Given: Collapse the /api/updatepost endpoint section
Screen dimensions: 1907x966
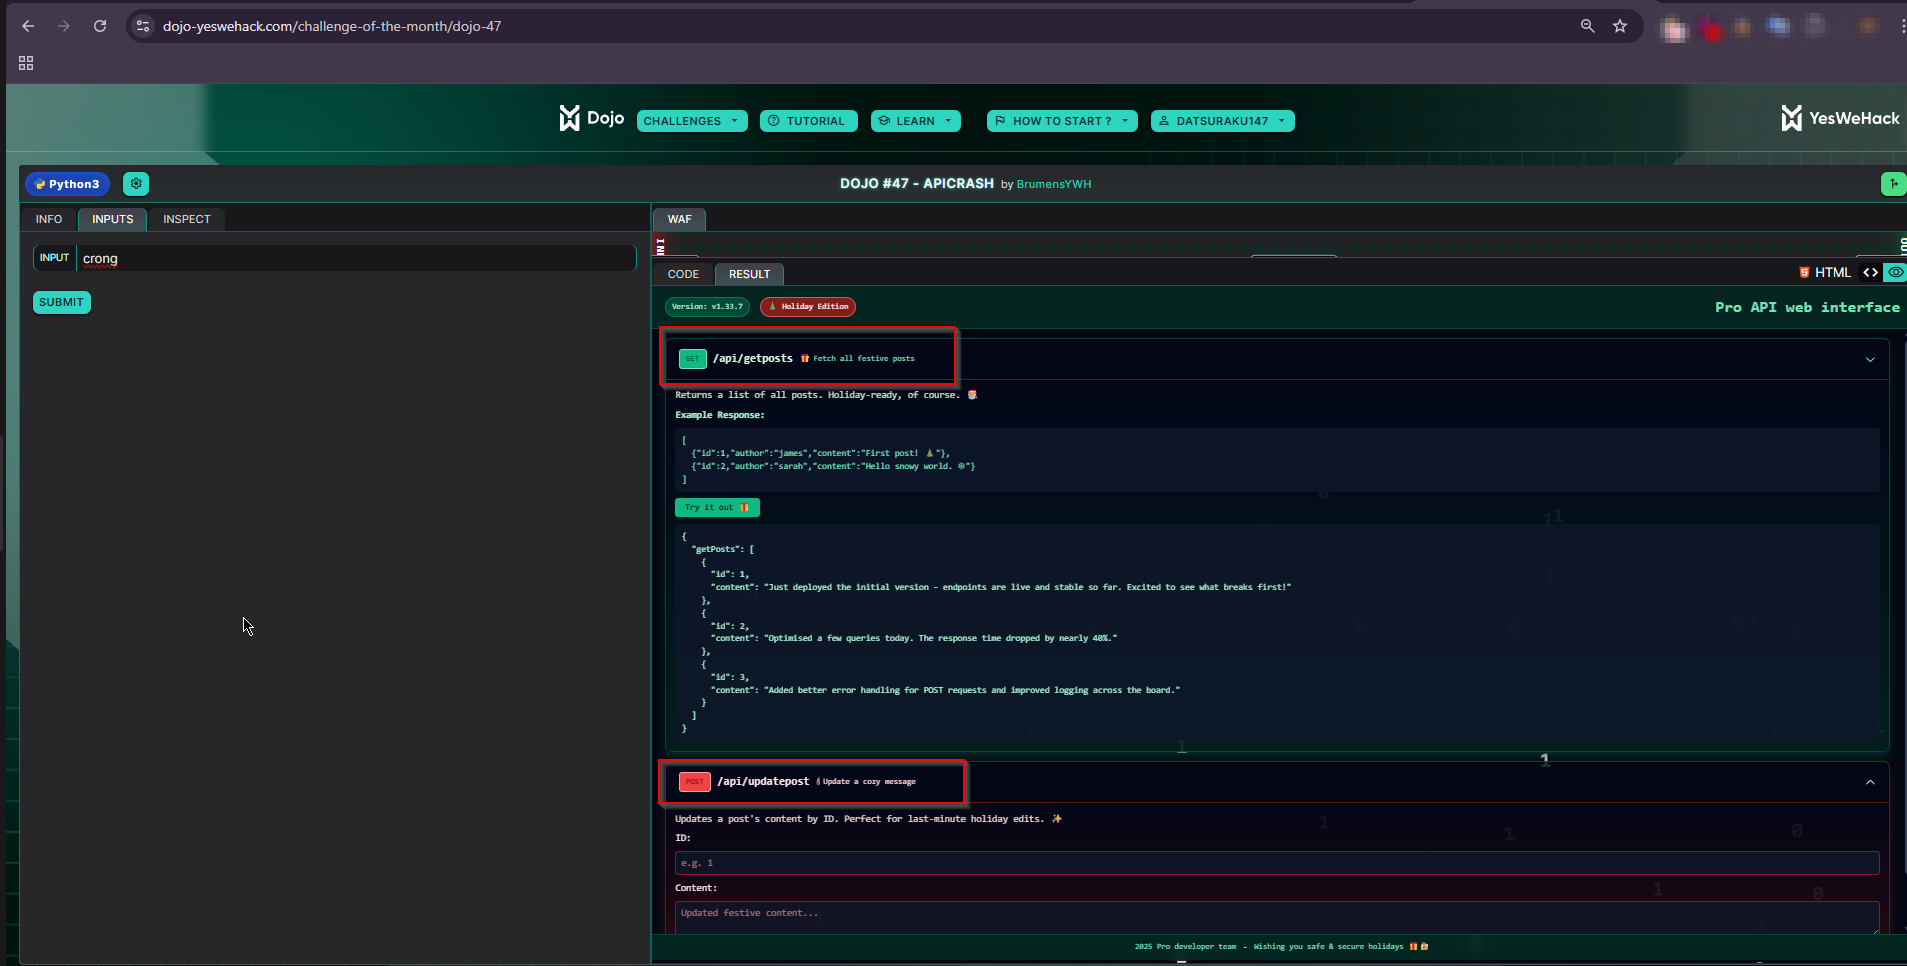Looking at the screenshot, I should click(1869, 782).
